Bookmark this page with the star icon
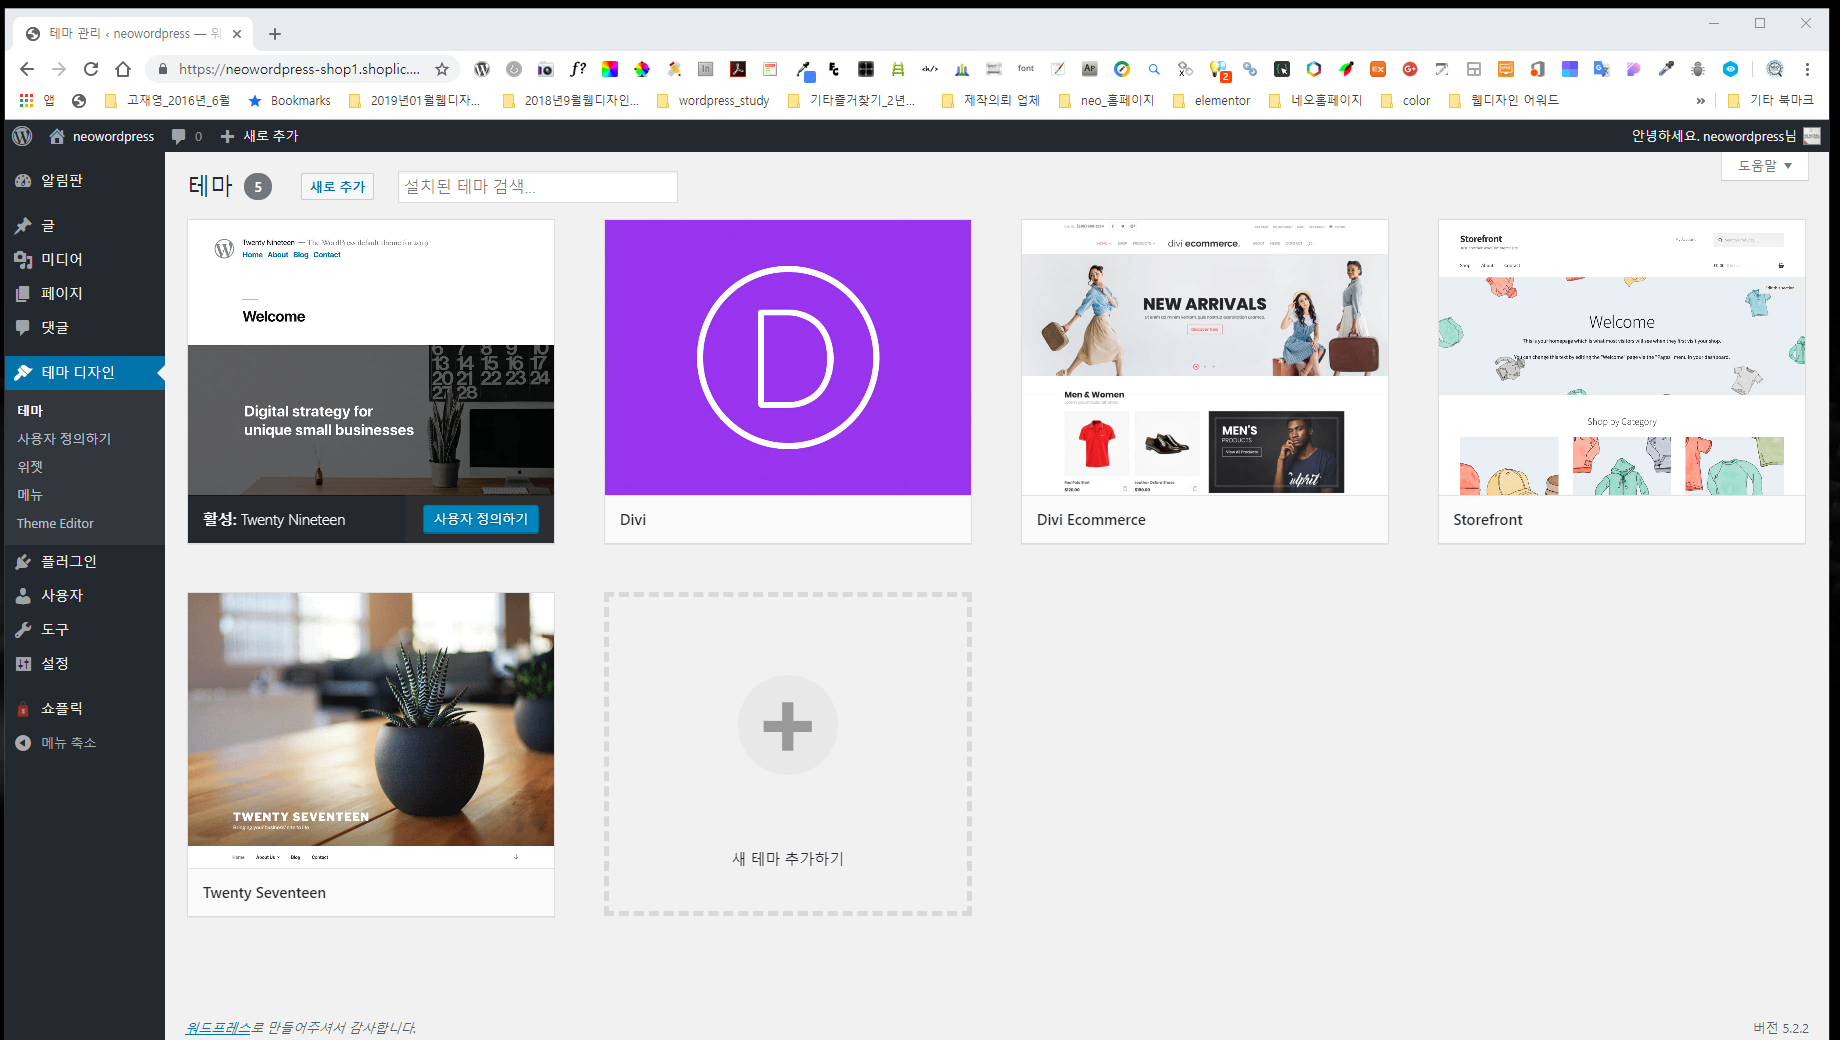The width and height of the screenshot is (1840, 1040). (x=442, y=69)
